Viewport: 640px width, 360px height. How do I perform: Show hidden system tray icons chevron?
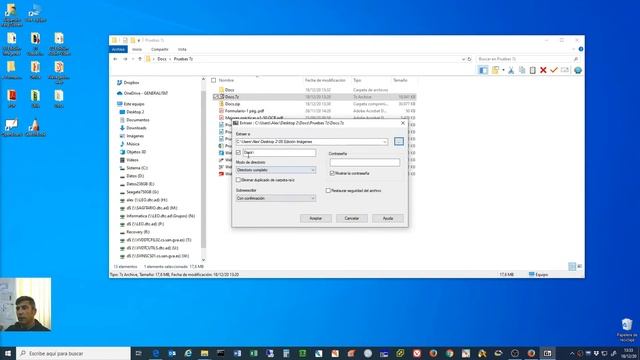(572, 353)
